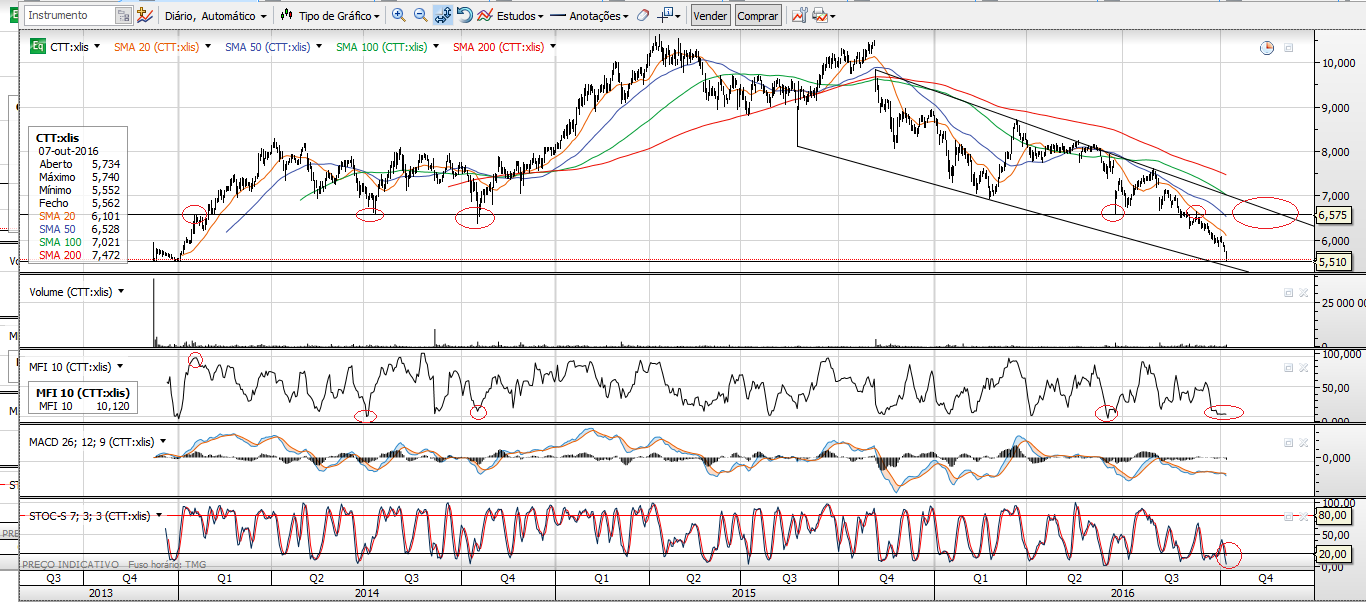The width and height of the screenshot is (1366, 602).
Task: Open the Tipo de Gráfico dropdown
Action: click(339, 16)
